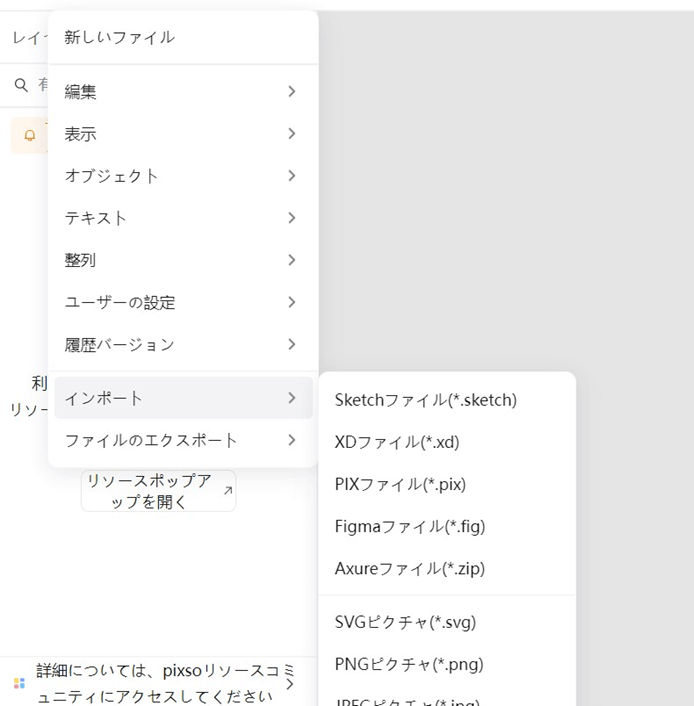Expand the chevron next to テキスト
The image size is (694, 706).
[x=292, y=218]
